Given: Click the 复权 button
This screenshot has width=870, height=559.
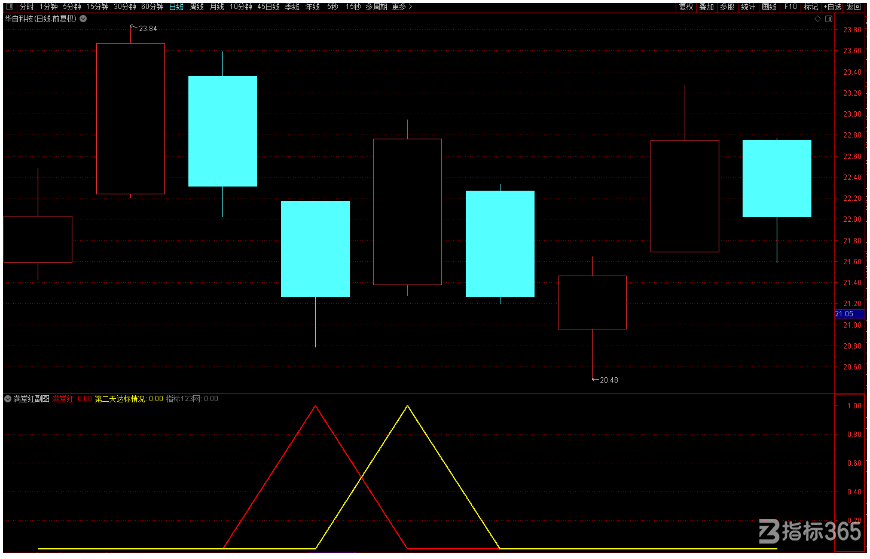Looking at the screenshot, I should [686, 7].
